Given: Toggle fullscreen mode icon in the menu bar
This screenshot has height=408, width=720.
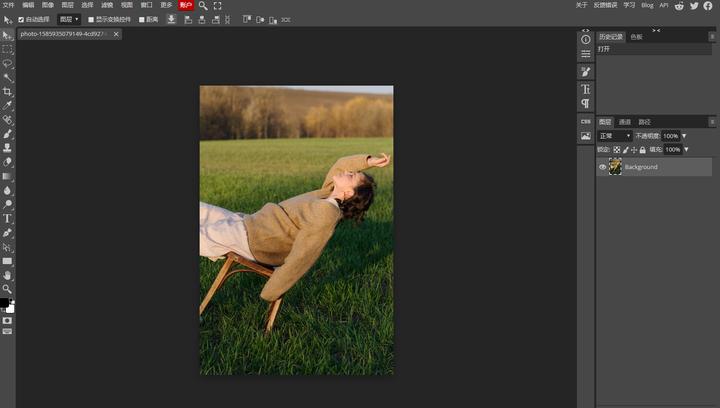Looking at the screenshot, I should tap(218, 5).
